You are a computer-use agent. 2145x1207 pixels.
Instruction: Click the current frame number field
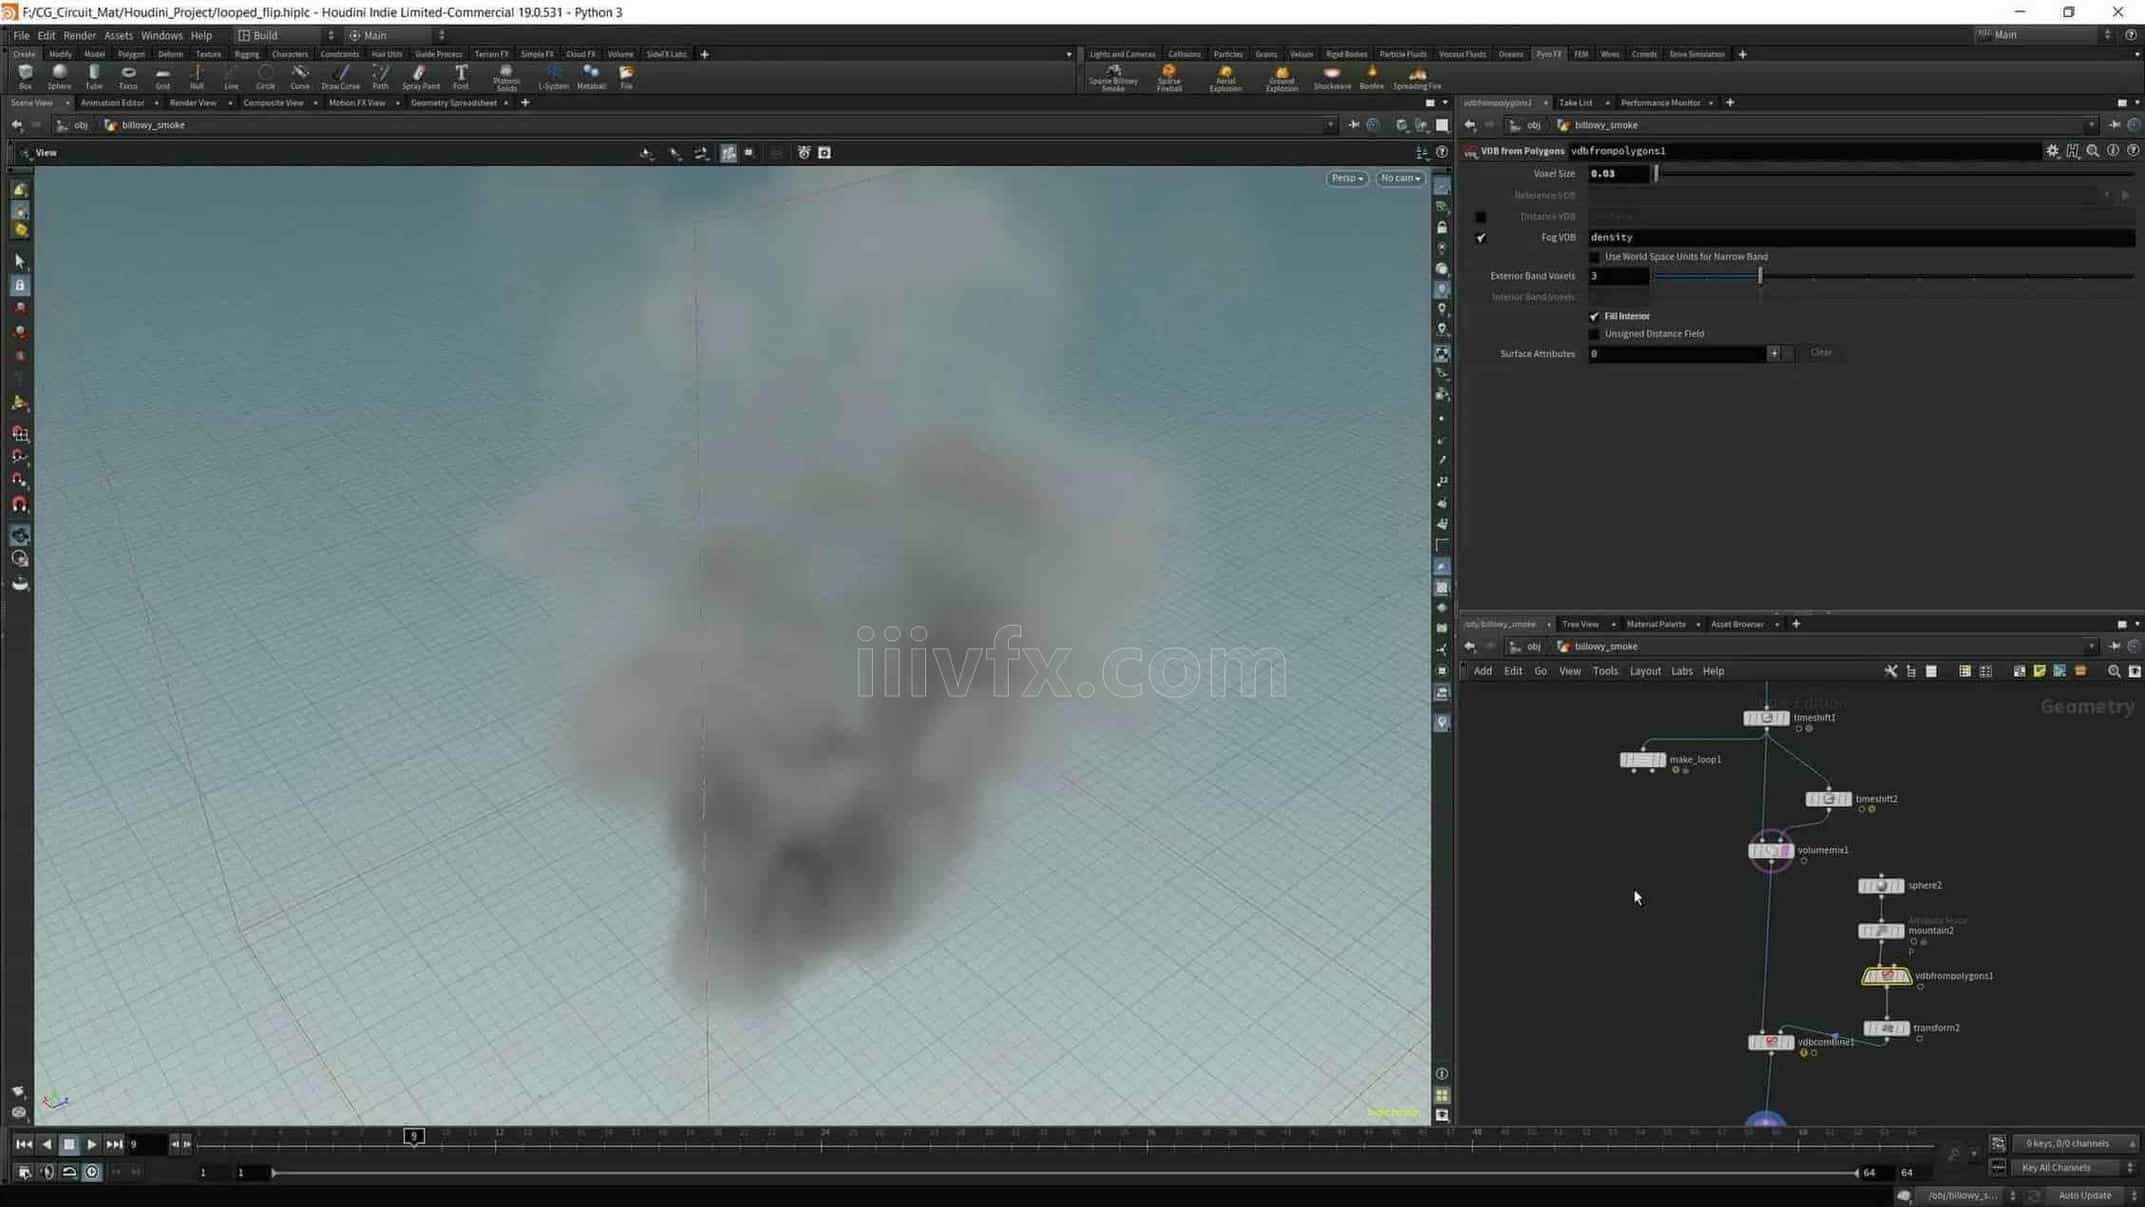146,1144
